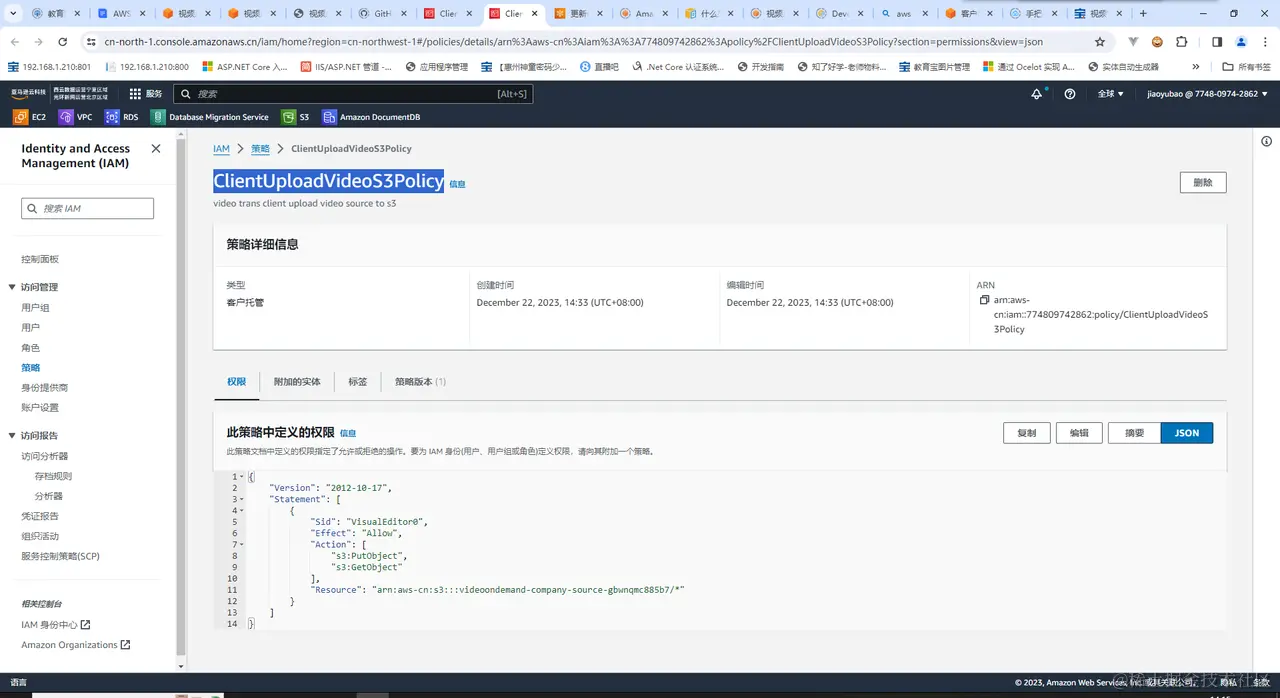Open the info panel icon at right edge

pos(1267,142)
